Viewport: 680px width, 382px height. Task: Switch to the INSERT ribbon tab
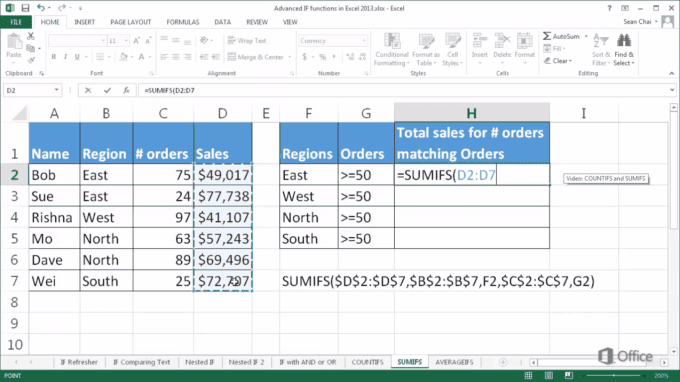click(x=85, y=22)
